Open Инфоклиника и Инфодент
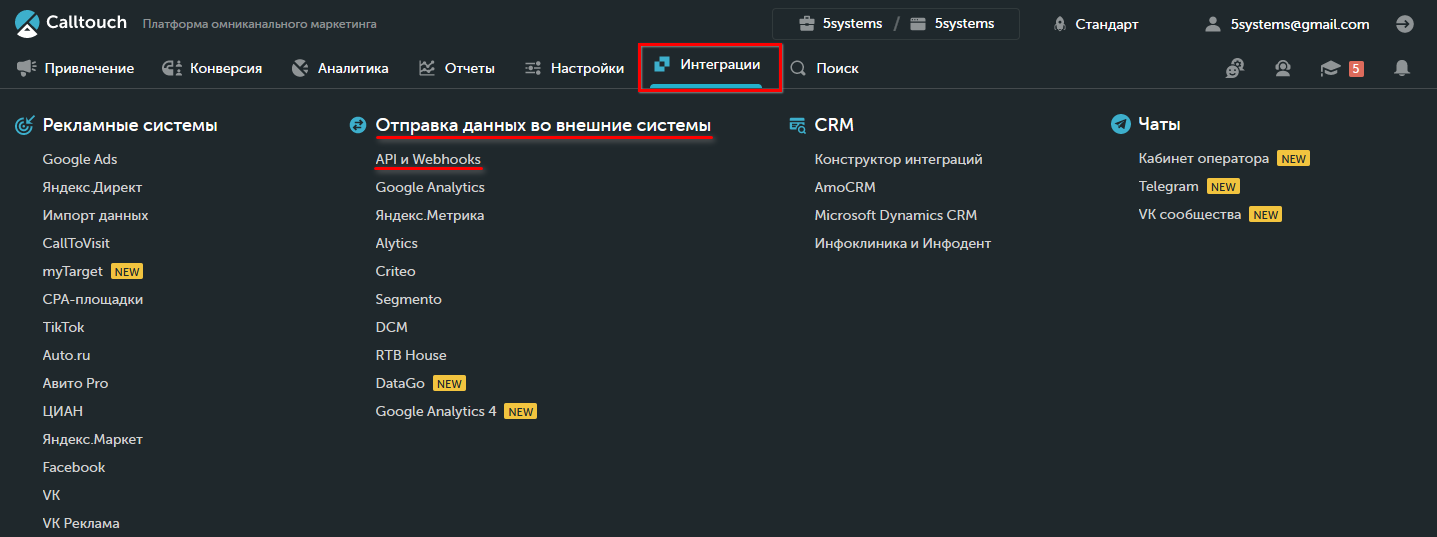The height and width of the screenshot is (537, 1437). 902,243
